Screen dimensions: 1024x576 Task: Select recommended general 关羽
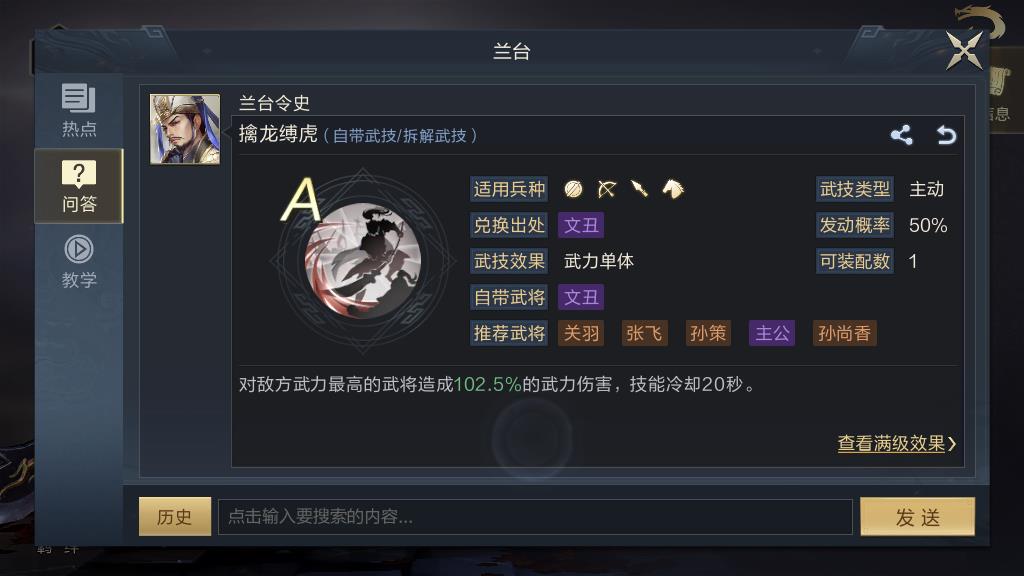pyautogui.click(x=581, y=334)
